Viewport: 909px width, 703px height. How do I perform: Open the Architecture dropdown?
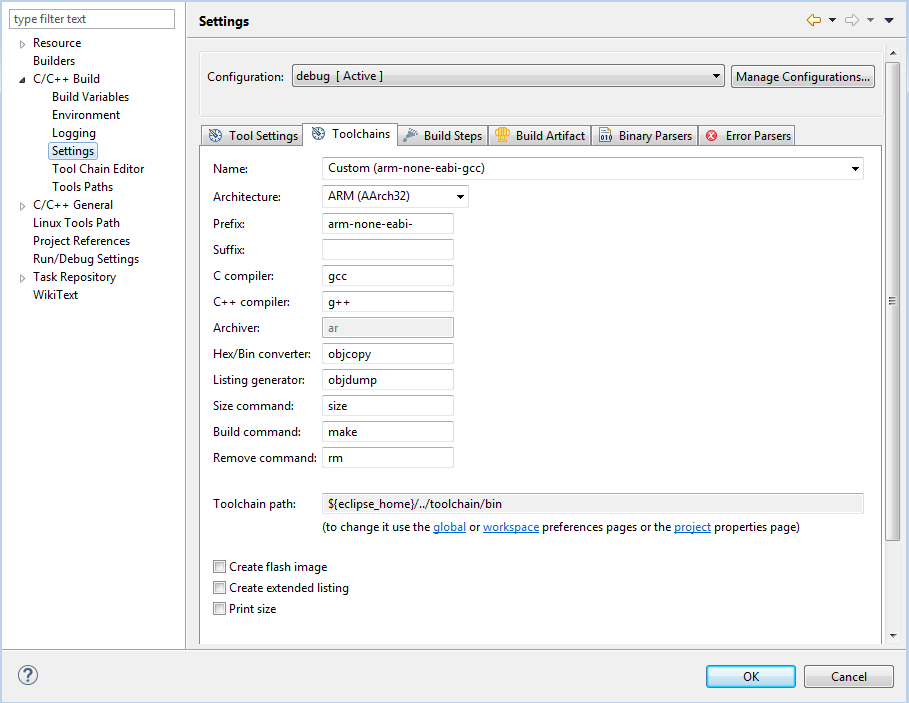[x=396, y=197]
